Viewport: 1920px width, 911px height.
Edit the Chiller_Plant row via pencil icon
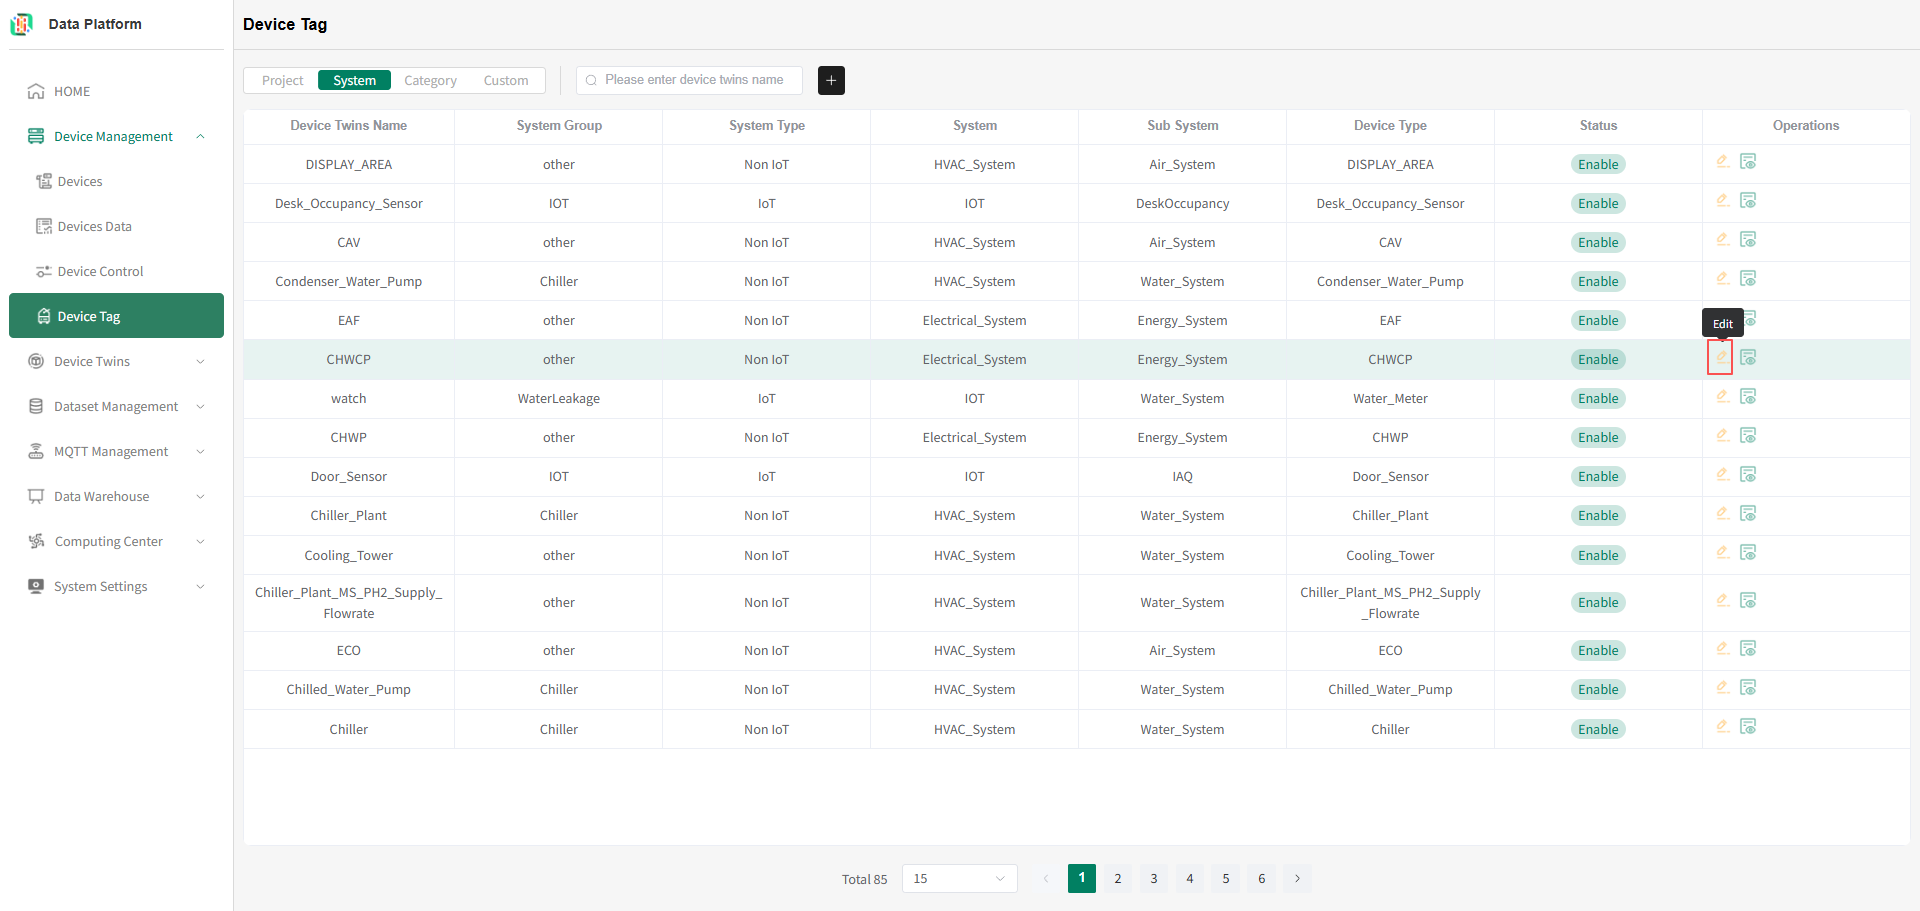[x=1722, y=514]
